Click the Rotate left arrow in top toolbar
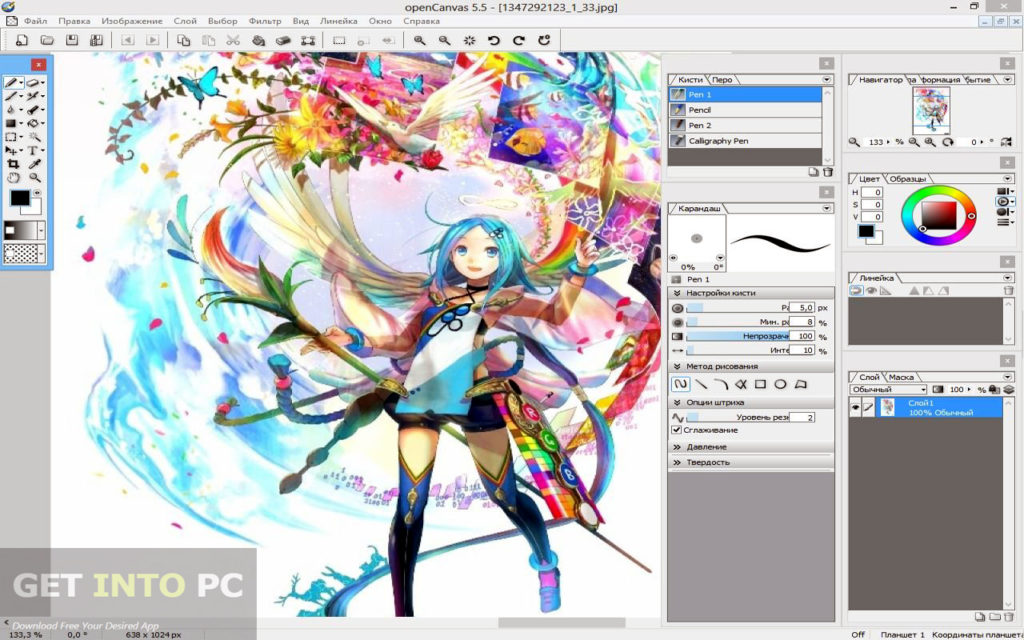 click(494, 40)
